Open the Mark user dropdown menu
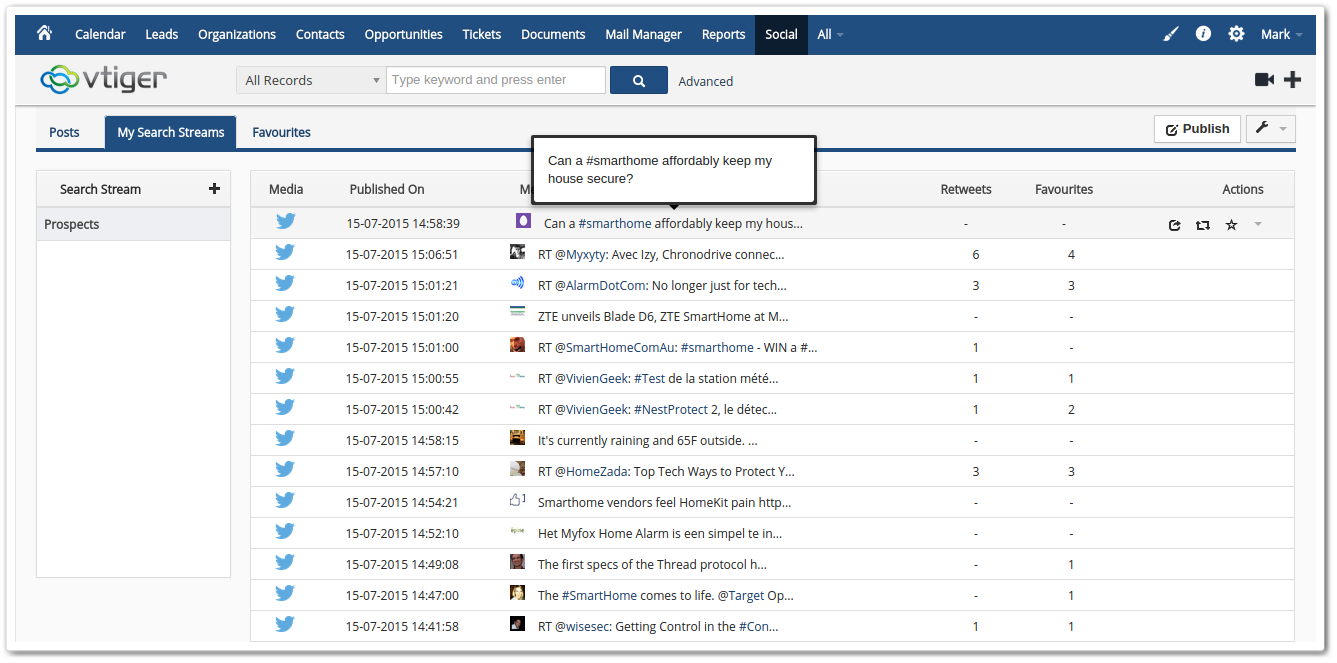 1281,33
